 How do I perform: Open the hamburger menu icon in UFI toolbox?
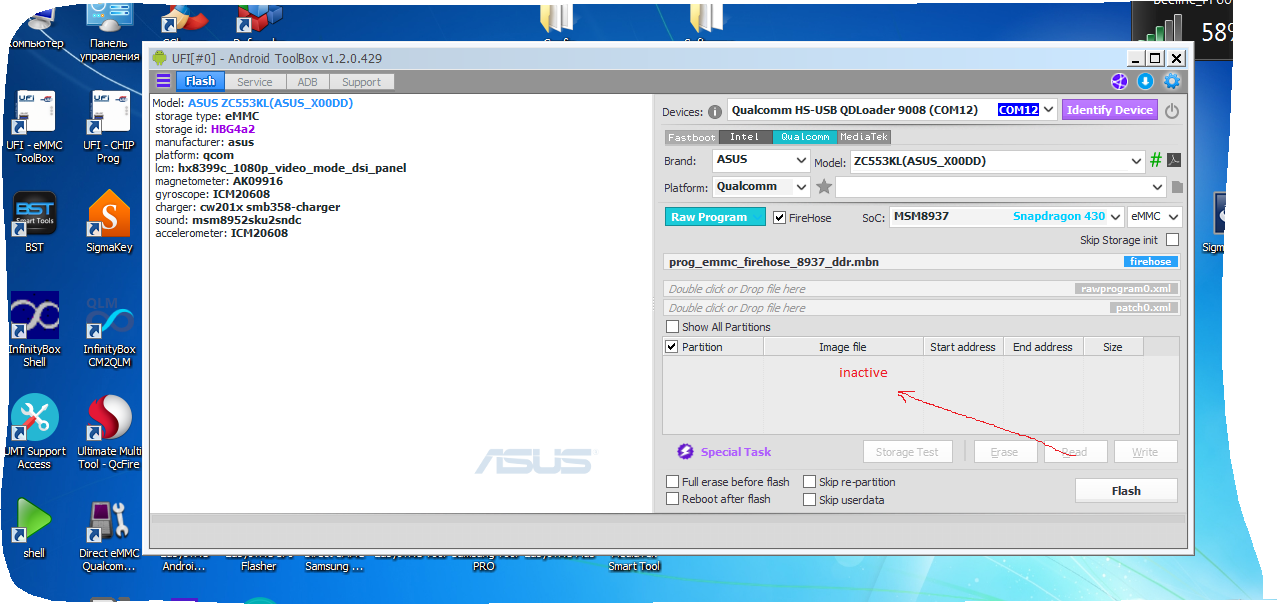pyautogui.click(x=163, y=81)
